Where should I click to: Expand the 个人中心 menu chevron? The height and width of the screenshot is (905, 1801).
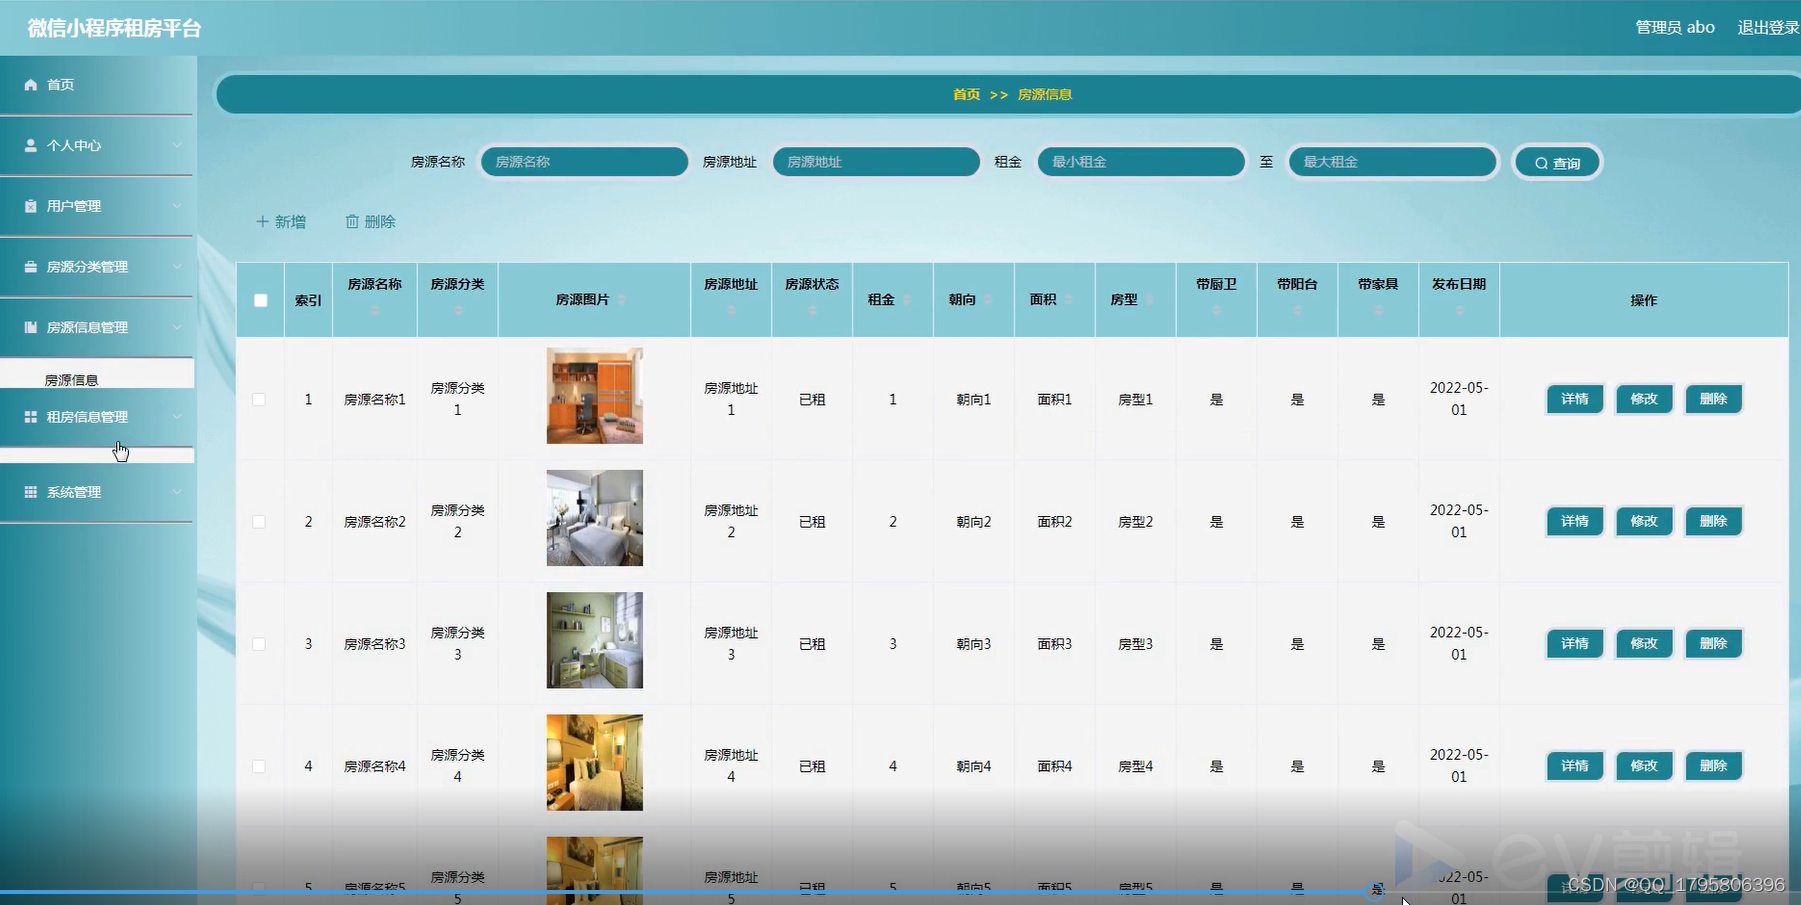[x=177, y=145]
